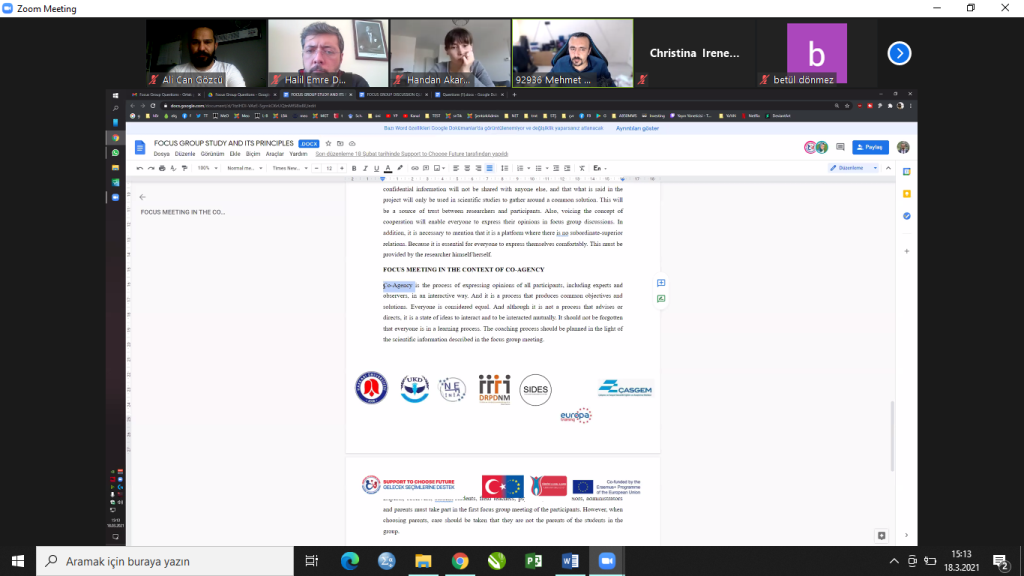Open the Düzenle menu
The width and height of the screenshot is (1024, 576).
tap(185, 154)
